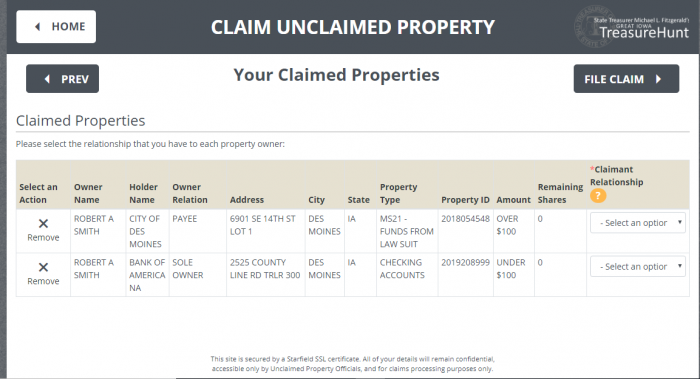
Task: Click the TreasureHunt logo text
Action: click(644, 33)
